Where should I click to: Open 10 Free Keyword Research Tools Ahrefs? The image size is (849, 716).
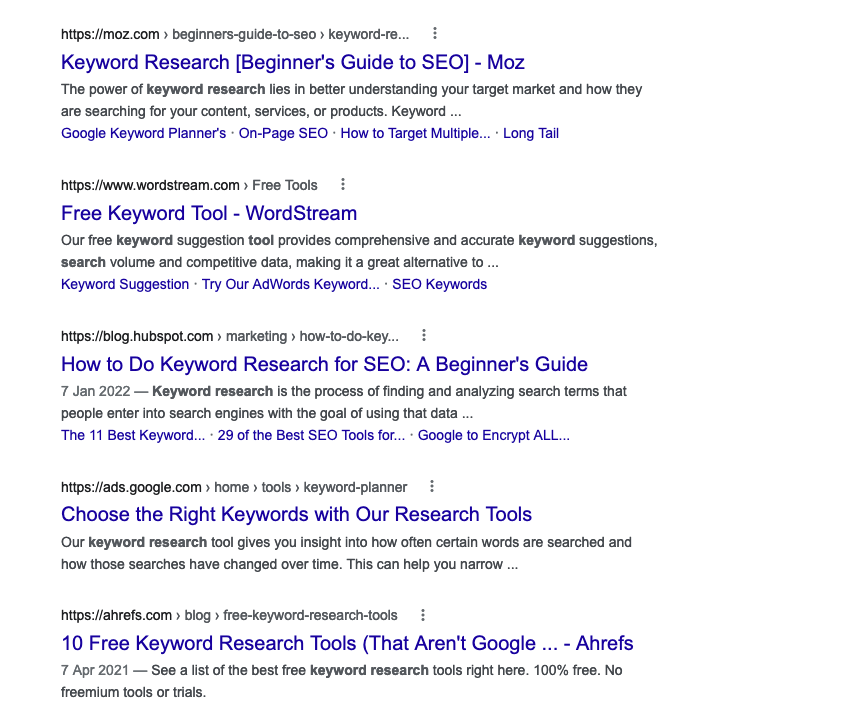click(347, 643)
